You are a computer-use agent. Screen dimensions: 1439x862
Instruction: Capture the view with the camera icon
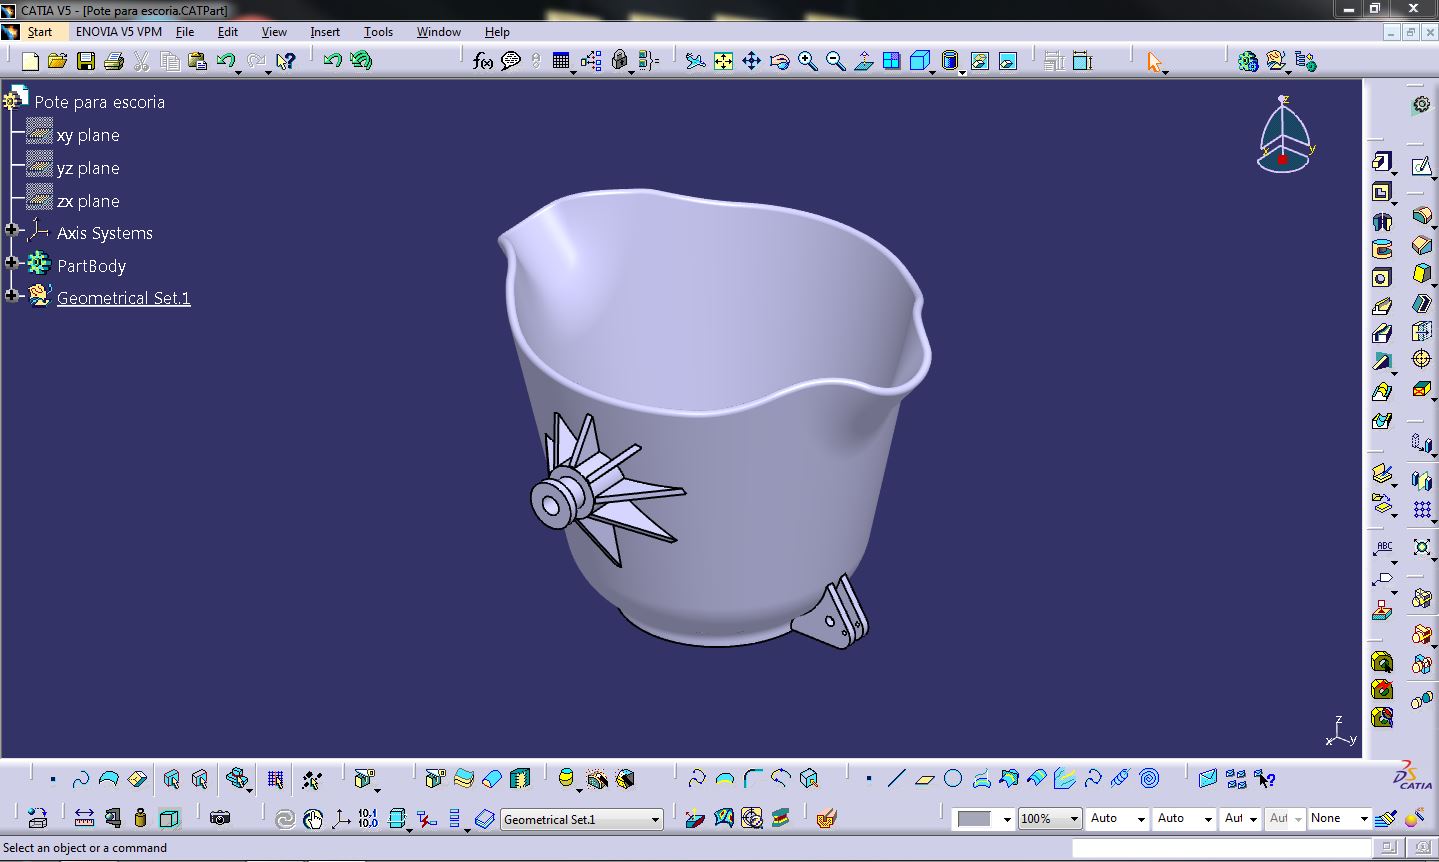click(x=220, y=818)
